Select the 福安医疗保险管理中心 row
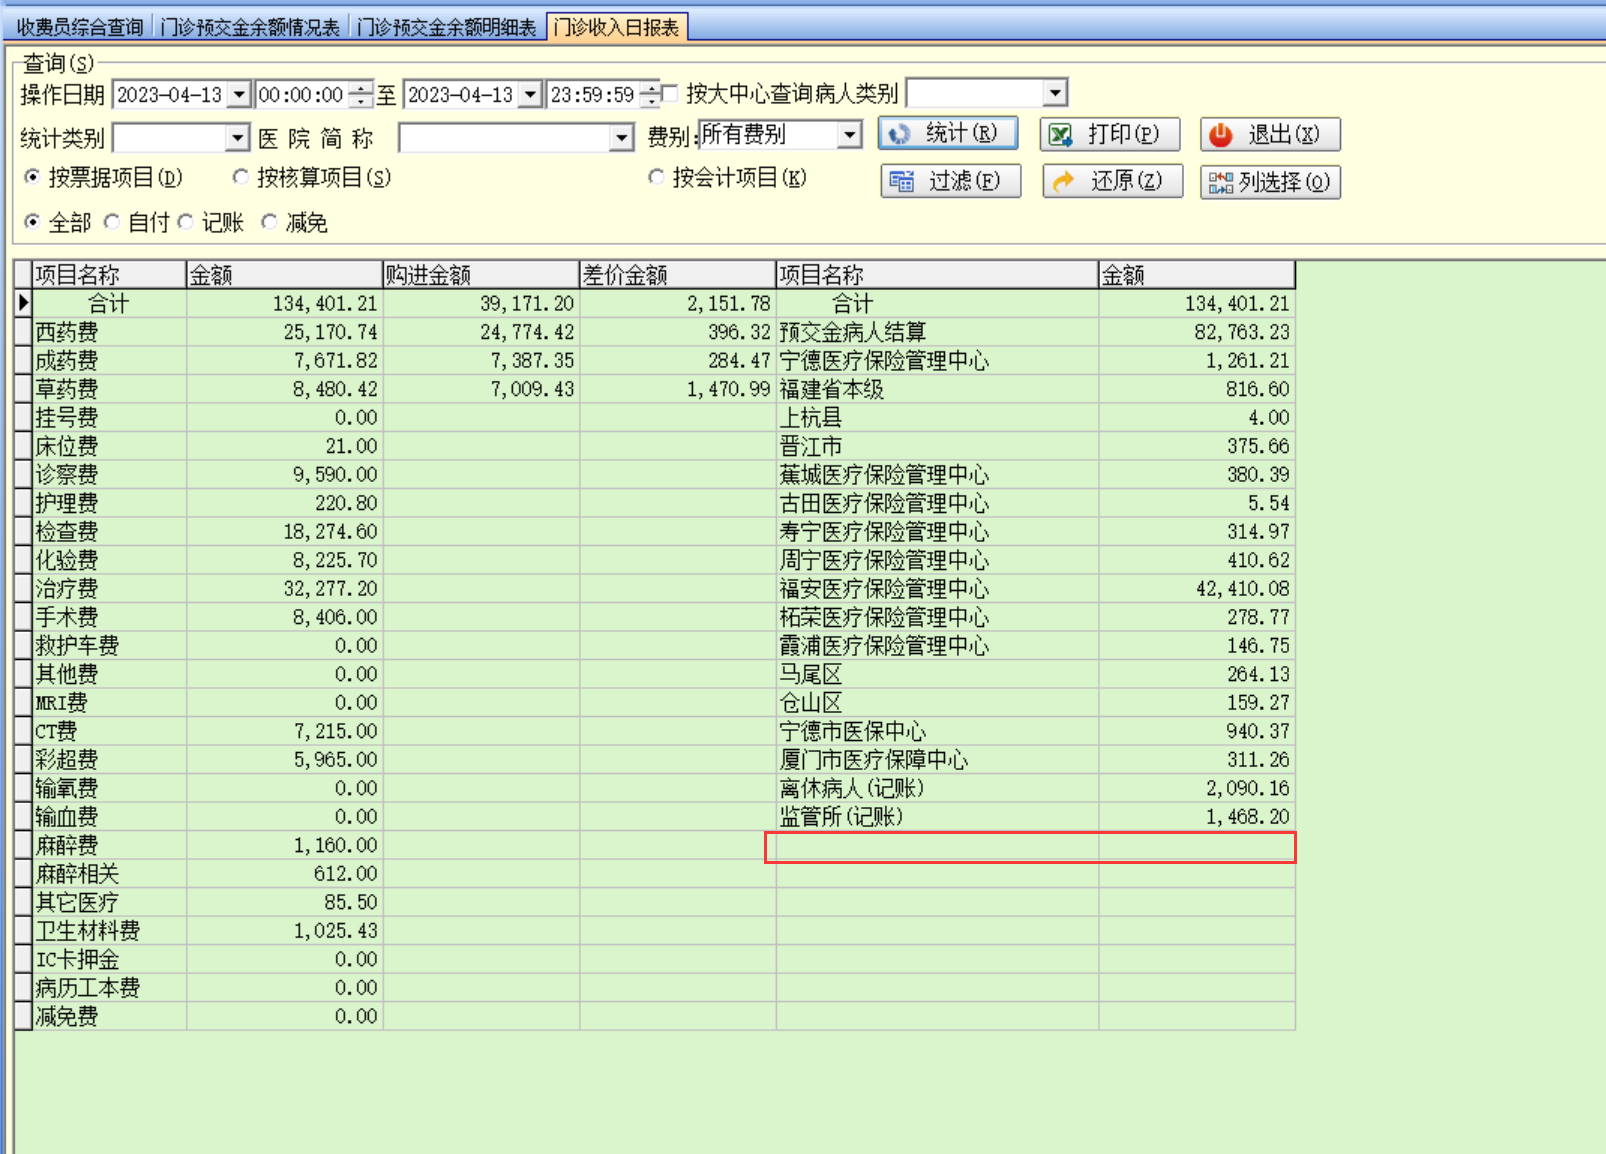The image size is (1606, 1154). [1036, 589]
